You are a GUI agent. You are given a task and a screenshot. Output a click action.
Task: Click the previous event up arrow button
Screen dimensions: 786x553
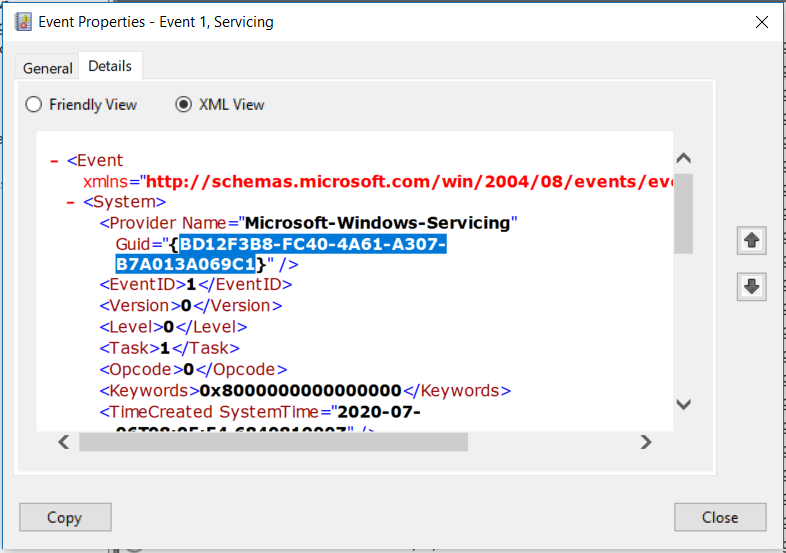click(751, 241)
